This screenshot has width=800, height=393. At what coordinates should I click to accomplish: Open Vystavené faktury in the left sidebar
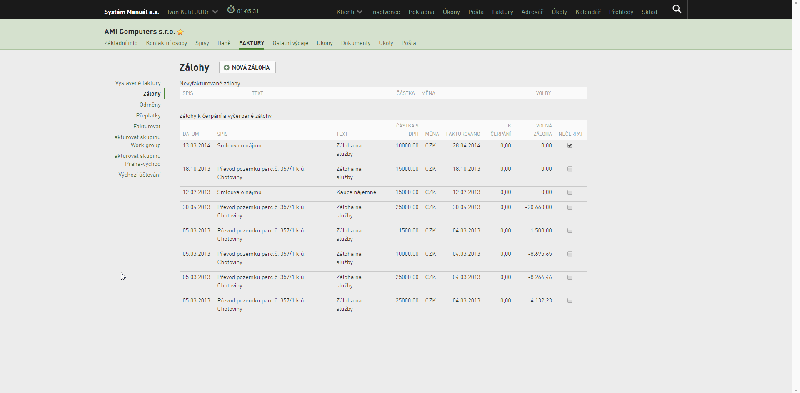pyautogui.click(x=137, y=83)
